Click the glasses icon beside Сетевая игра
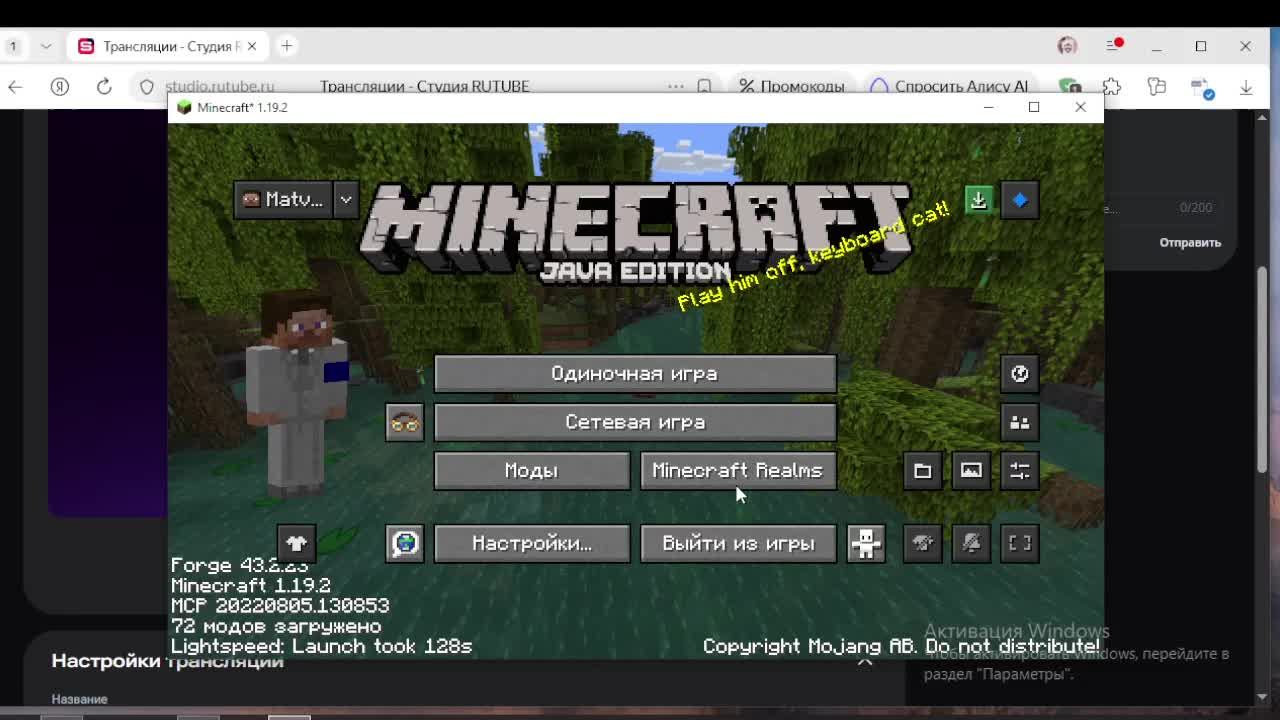 coord(405,422)
